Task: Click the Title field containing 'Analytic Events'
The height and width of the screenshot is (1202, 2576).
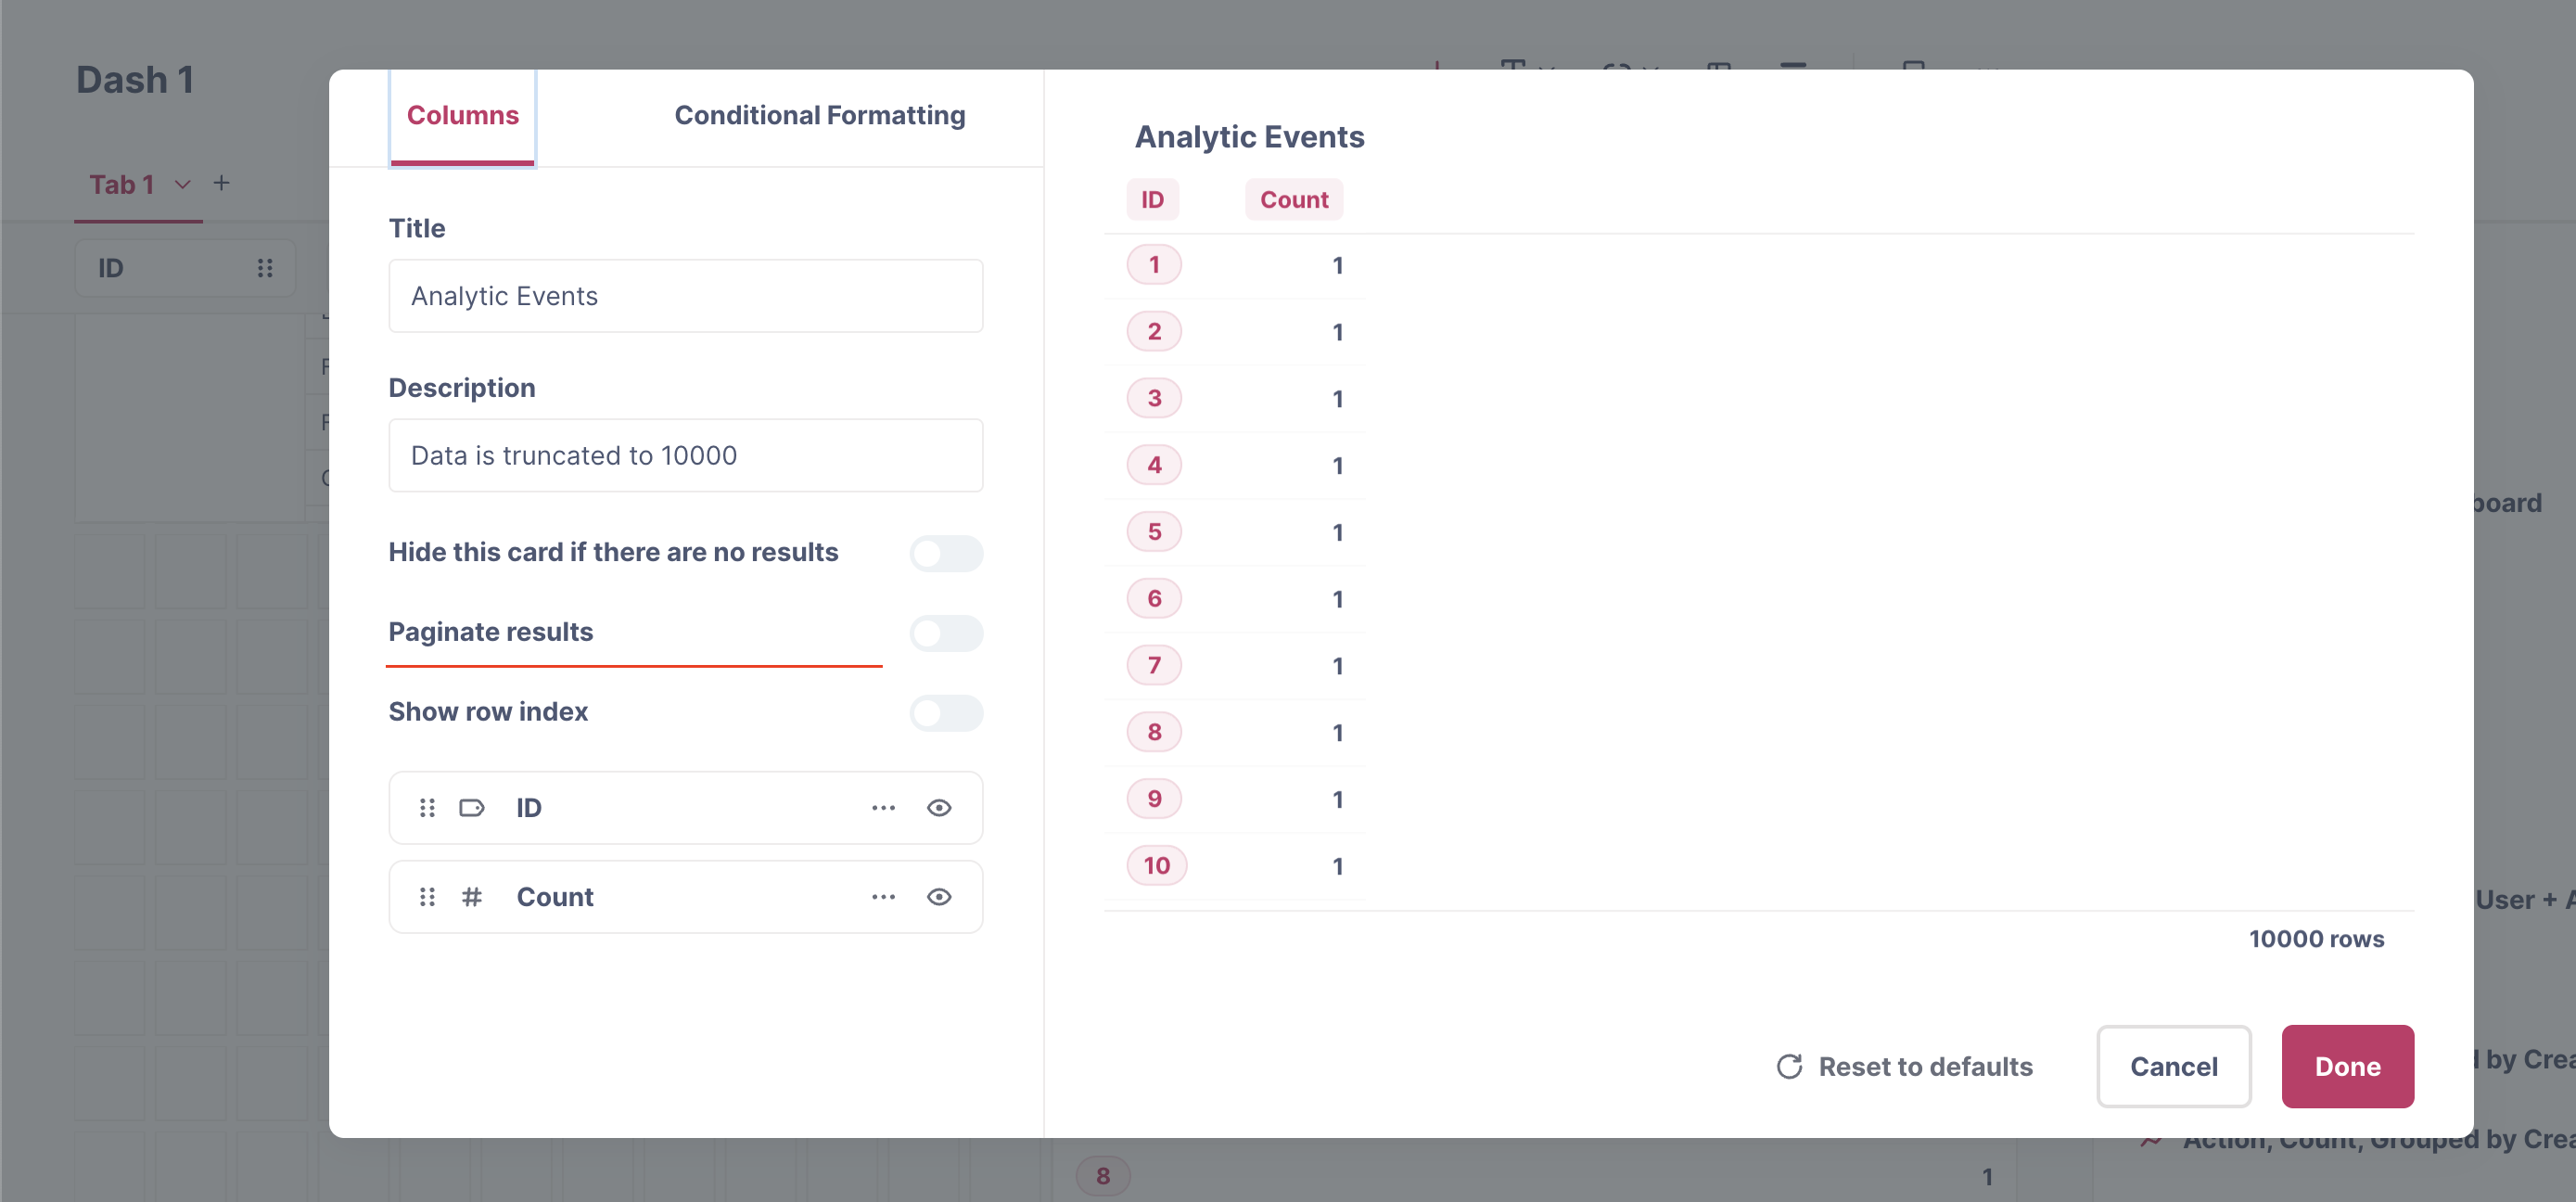Action: tap(685, 295)
